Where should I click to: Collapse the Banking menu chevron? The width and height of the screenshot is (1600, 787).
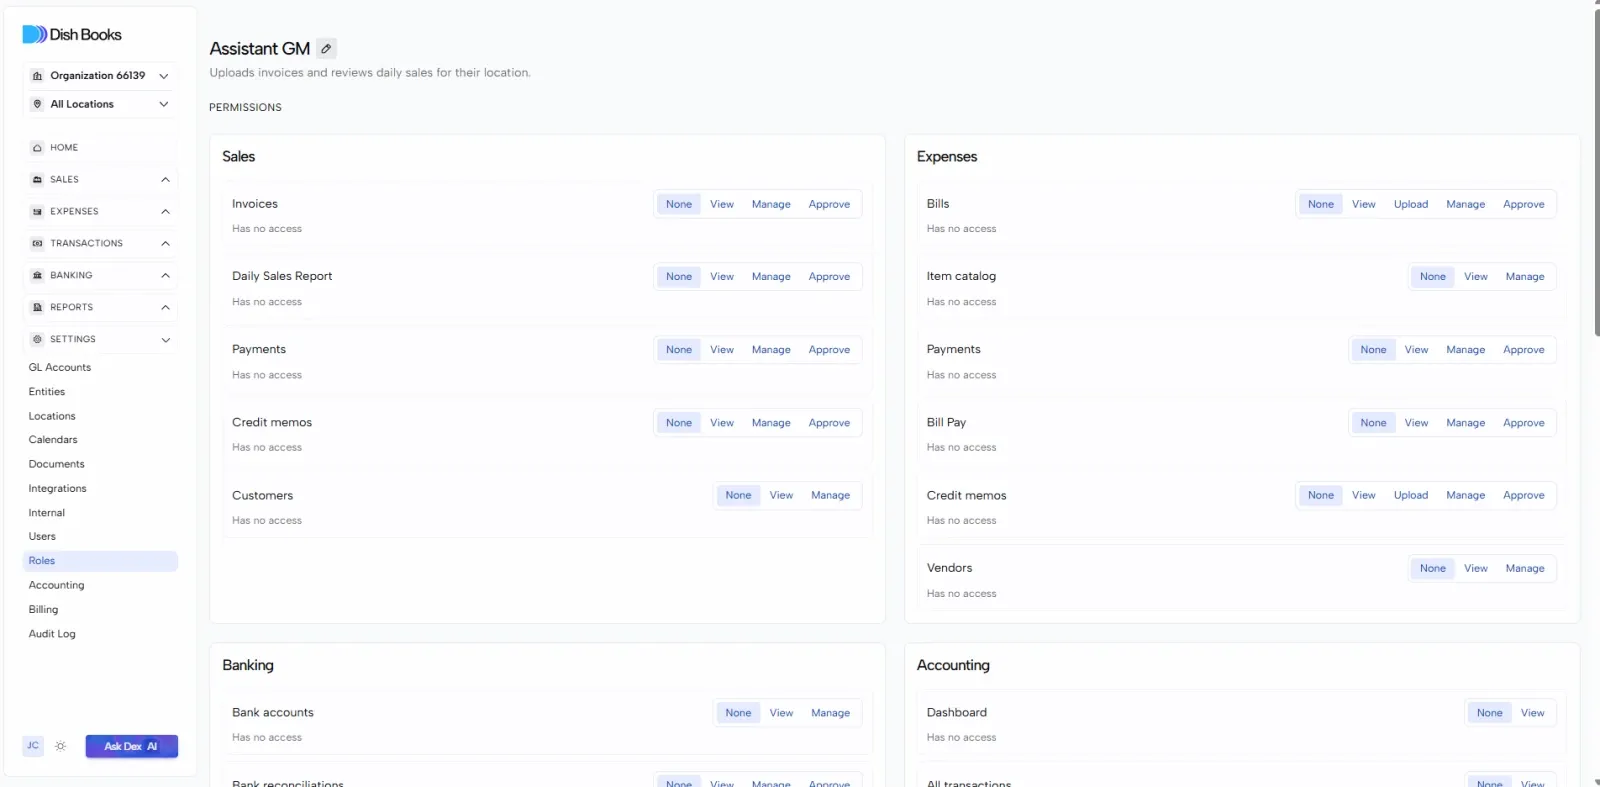[165, 276]
